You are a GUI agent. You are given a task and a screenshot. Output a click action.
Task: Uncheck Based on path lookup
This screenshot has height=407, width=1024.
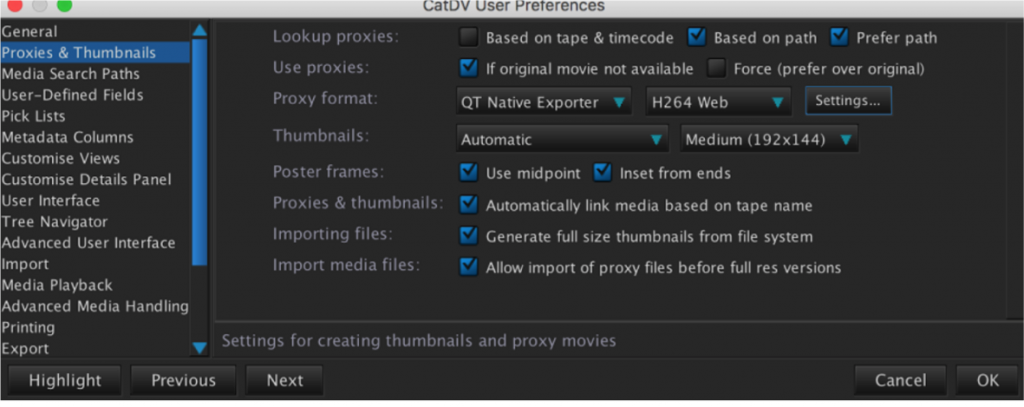(x=697, y=37)
